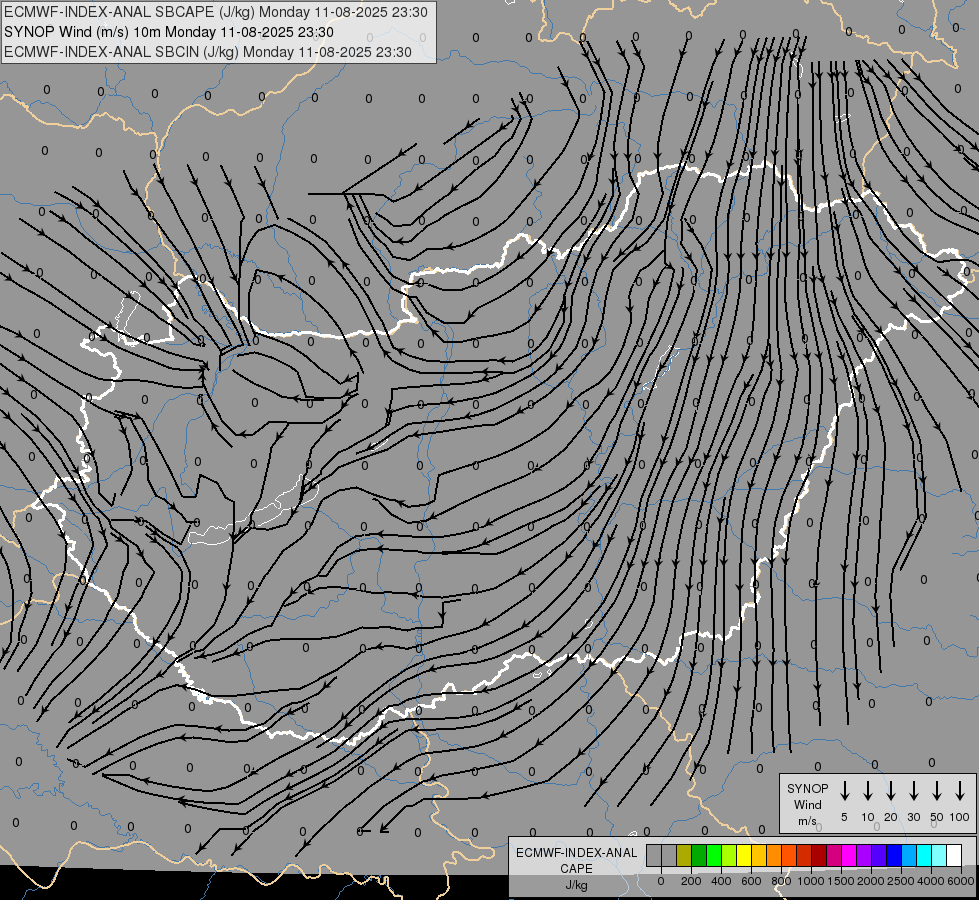Screen dimensions: 979x900
Task: Click the SYNOP label in wind legend
Action: [807, 788]
